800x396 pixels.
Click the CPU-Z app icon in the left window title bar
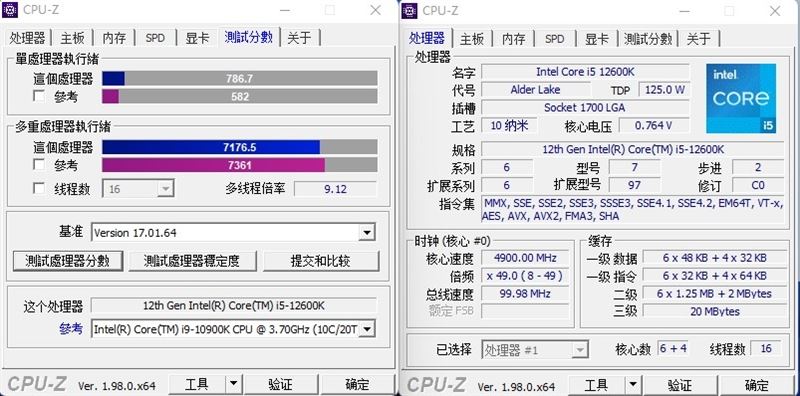coord(10,9)
